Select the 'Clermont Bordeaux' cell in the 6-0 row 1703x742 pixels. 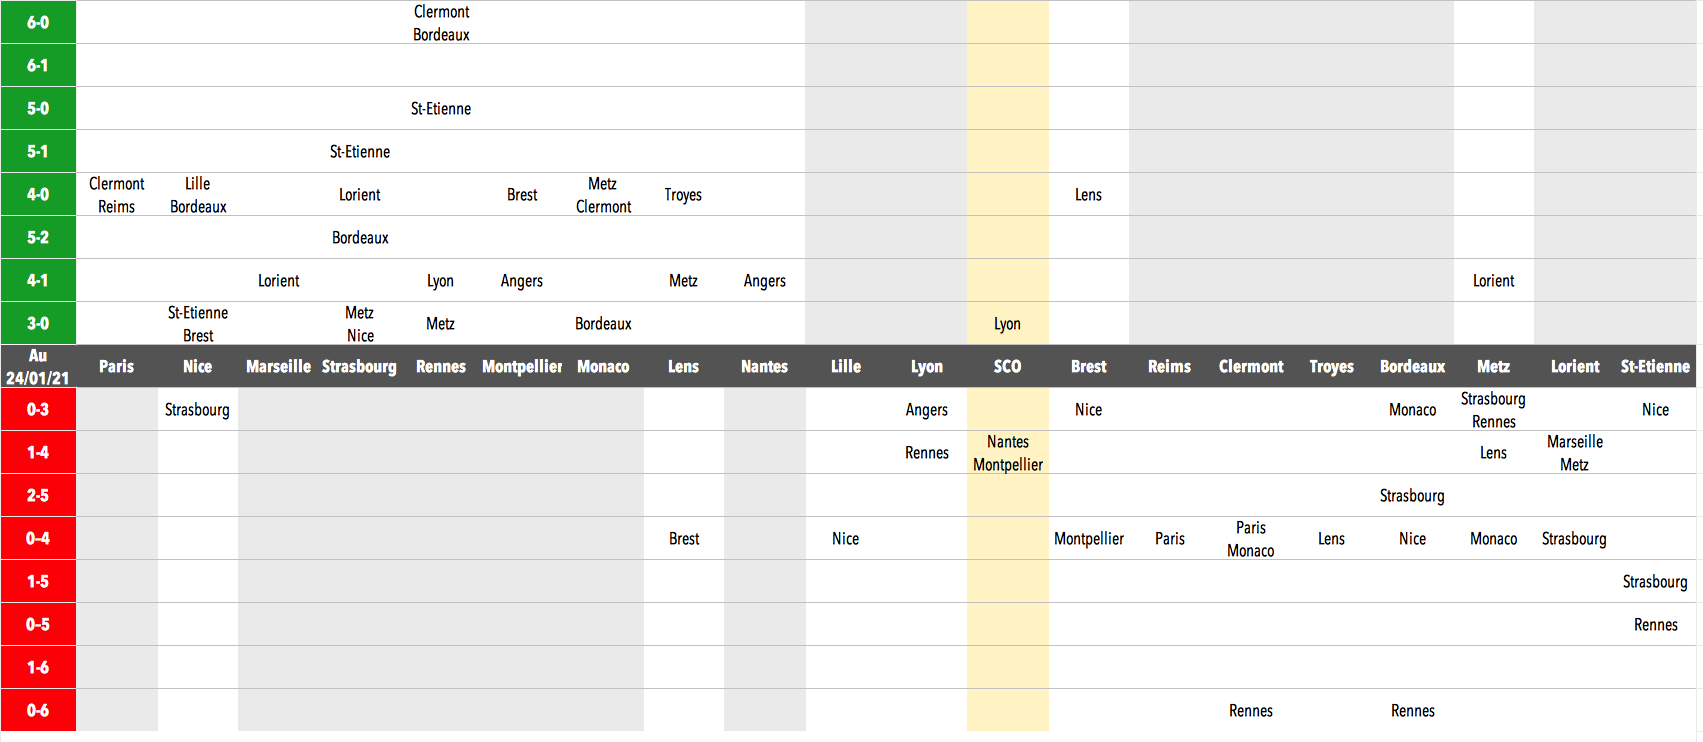(x=441, y=22)
